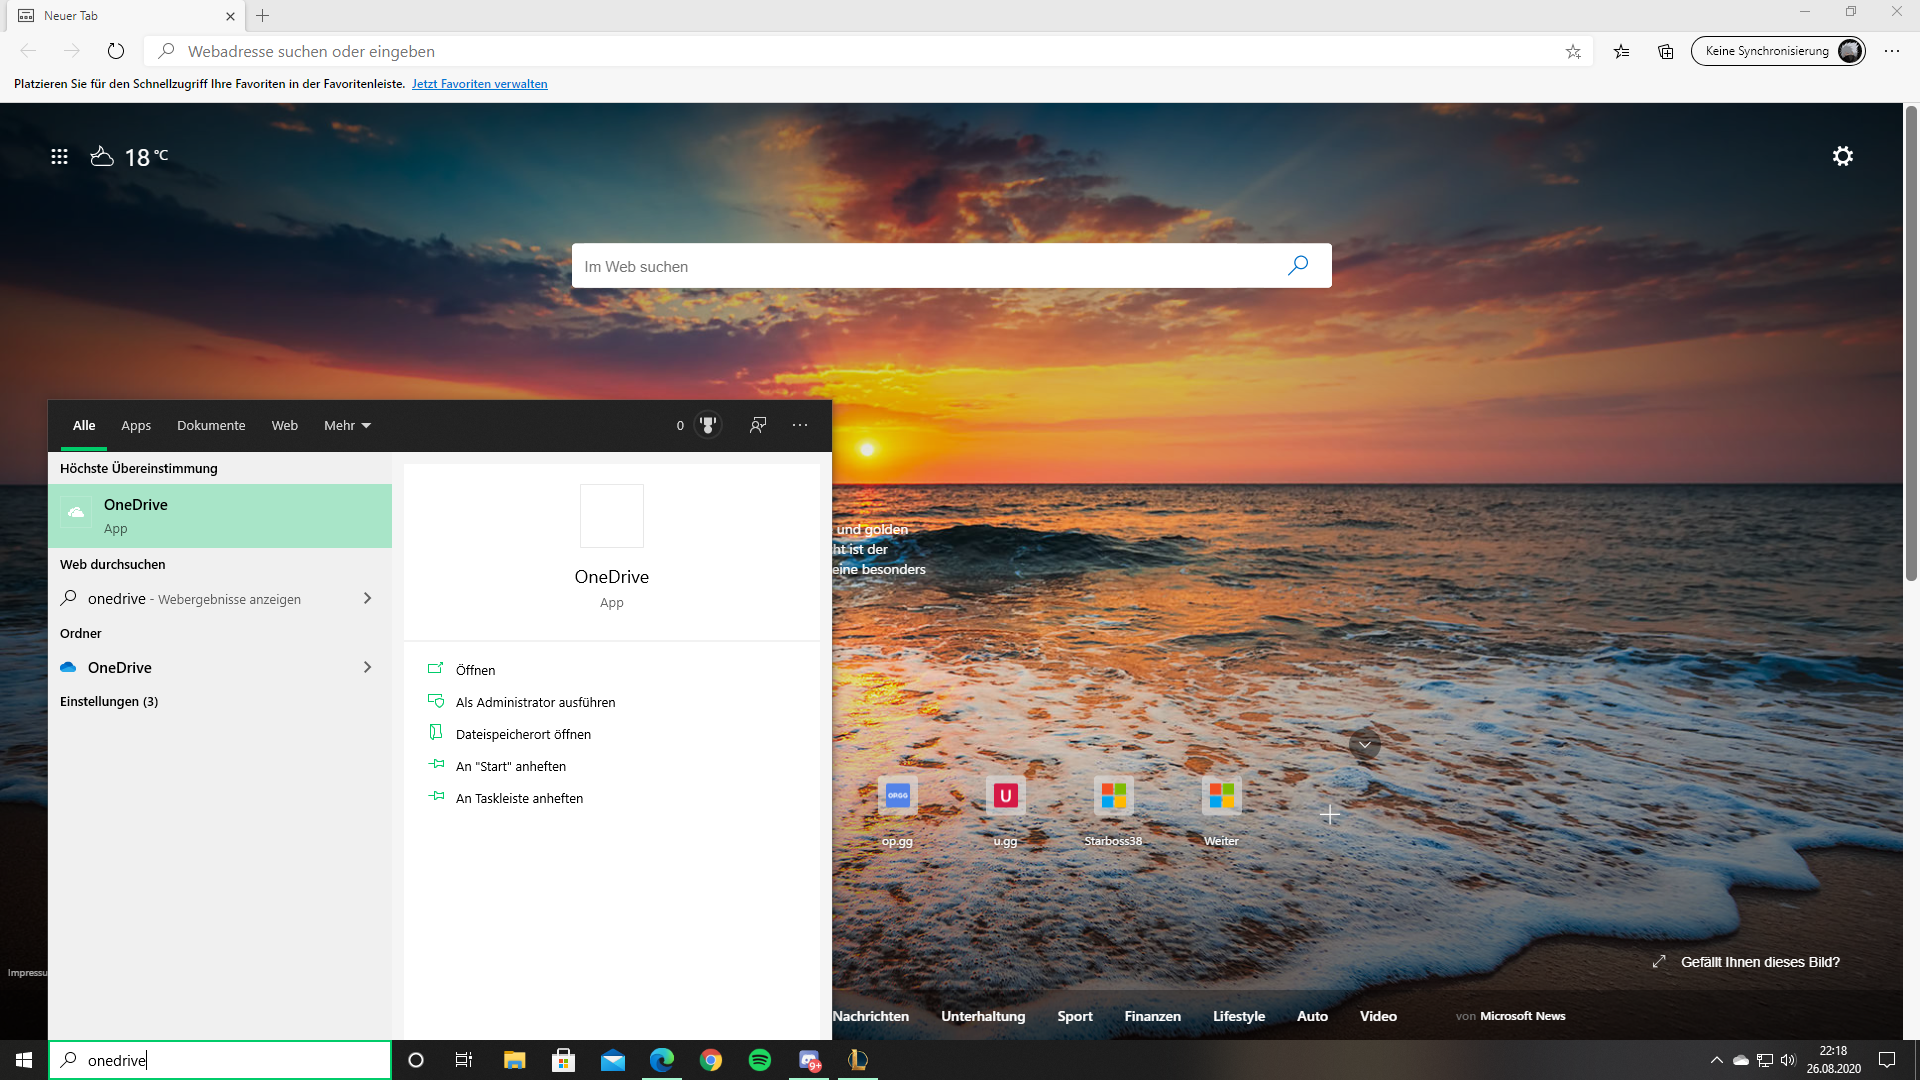
Task: Select the Alle search filter tab
Action: coord(84,426)
